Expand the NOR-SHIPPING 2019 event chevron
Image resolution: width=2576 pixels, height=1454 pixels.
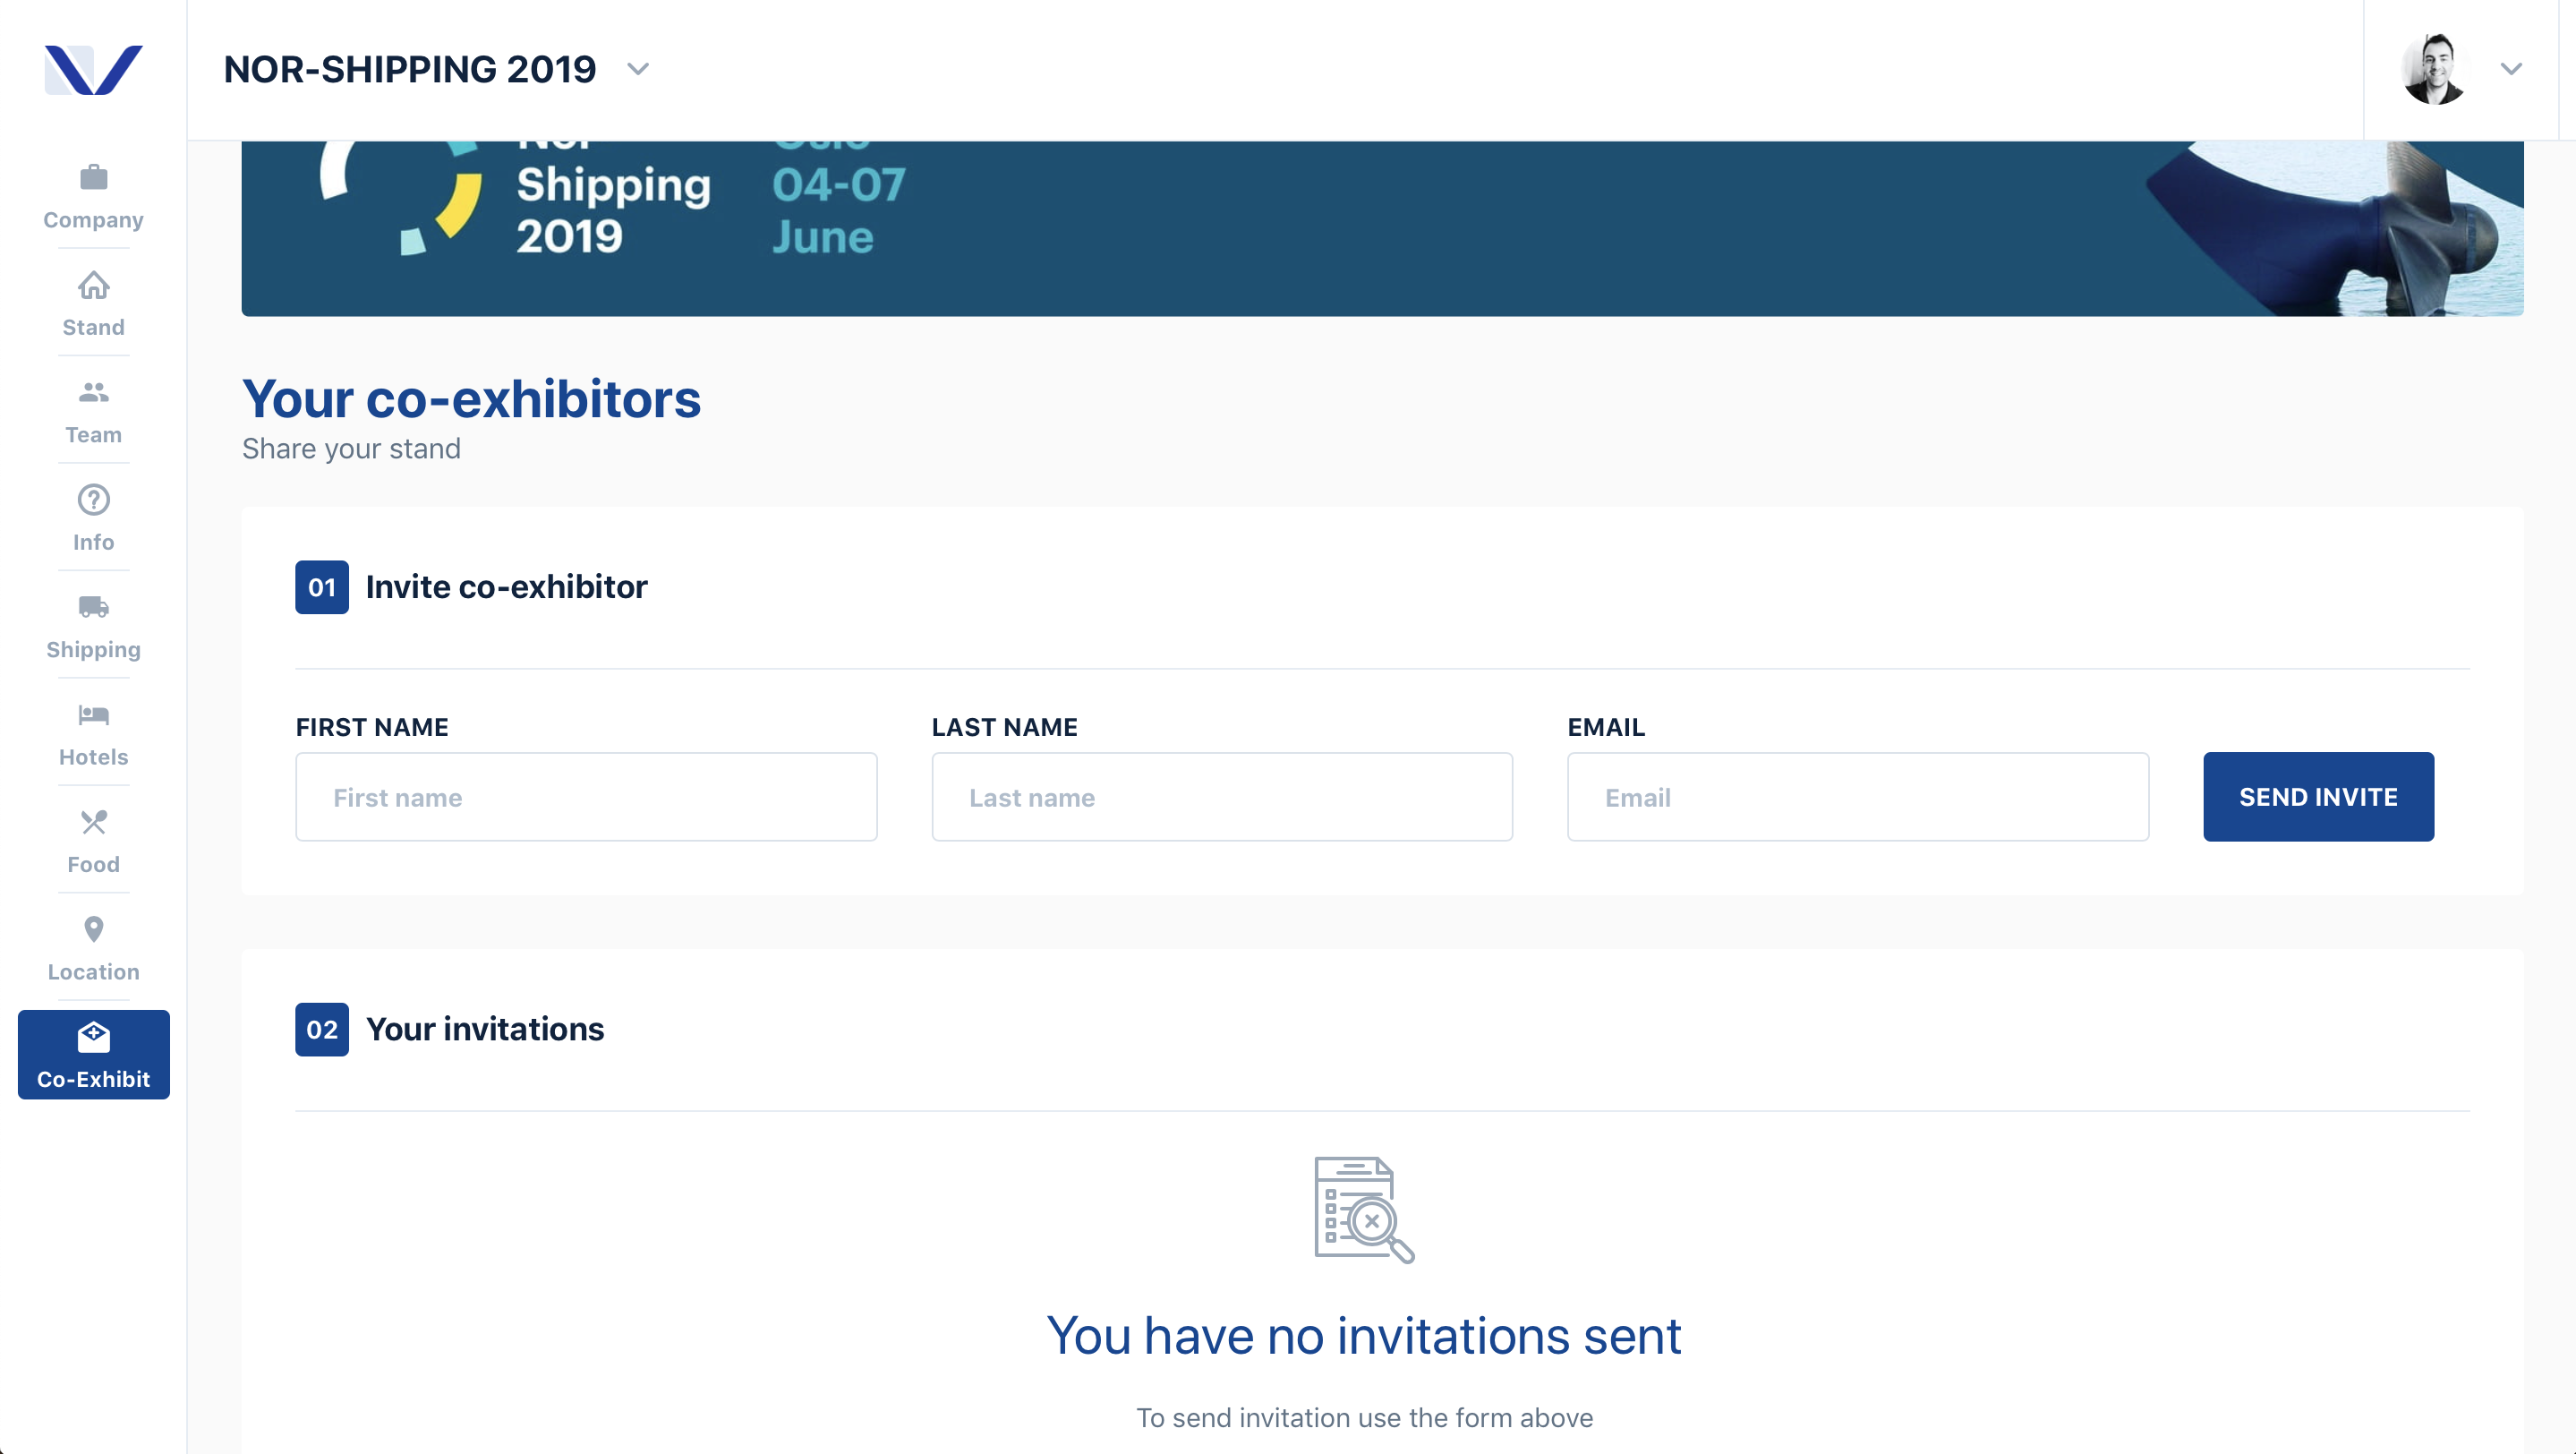[638, 69]
